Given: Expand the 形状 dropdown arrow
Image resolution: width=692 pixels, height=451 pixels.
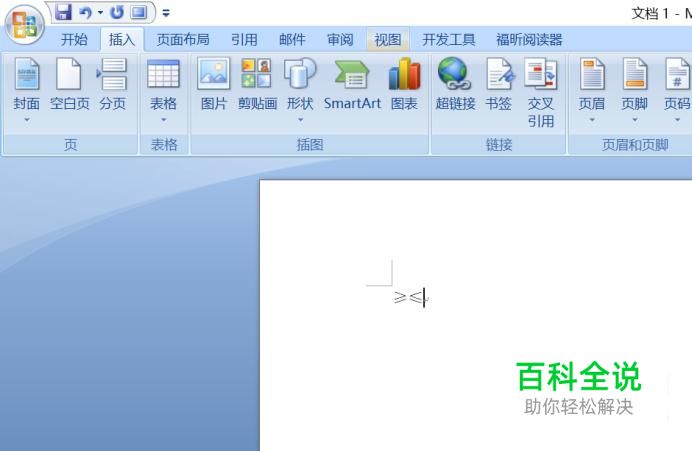Looking at the screenshot, I should 300,120.
